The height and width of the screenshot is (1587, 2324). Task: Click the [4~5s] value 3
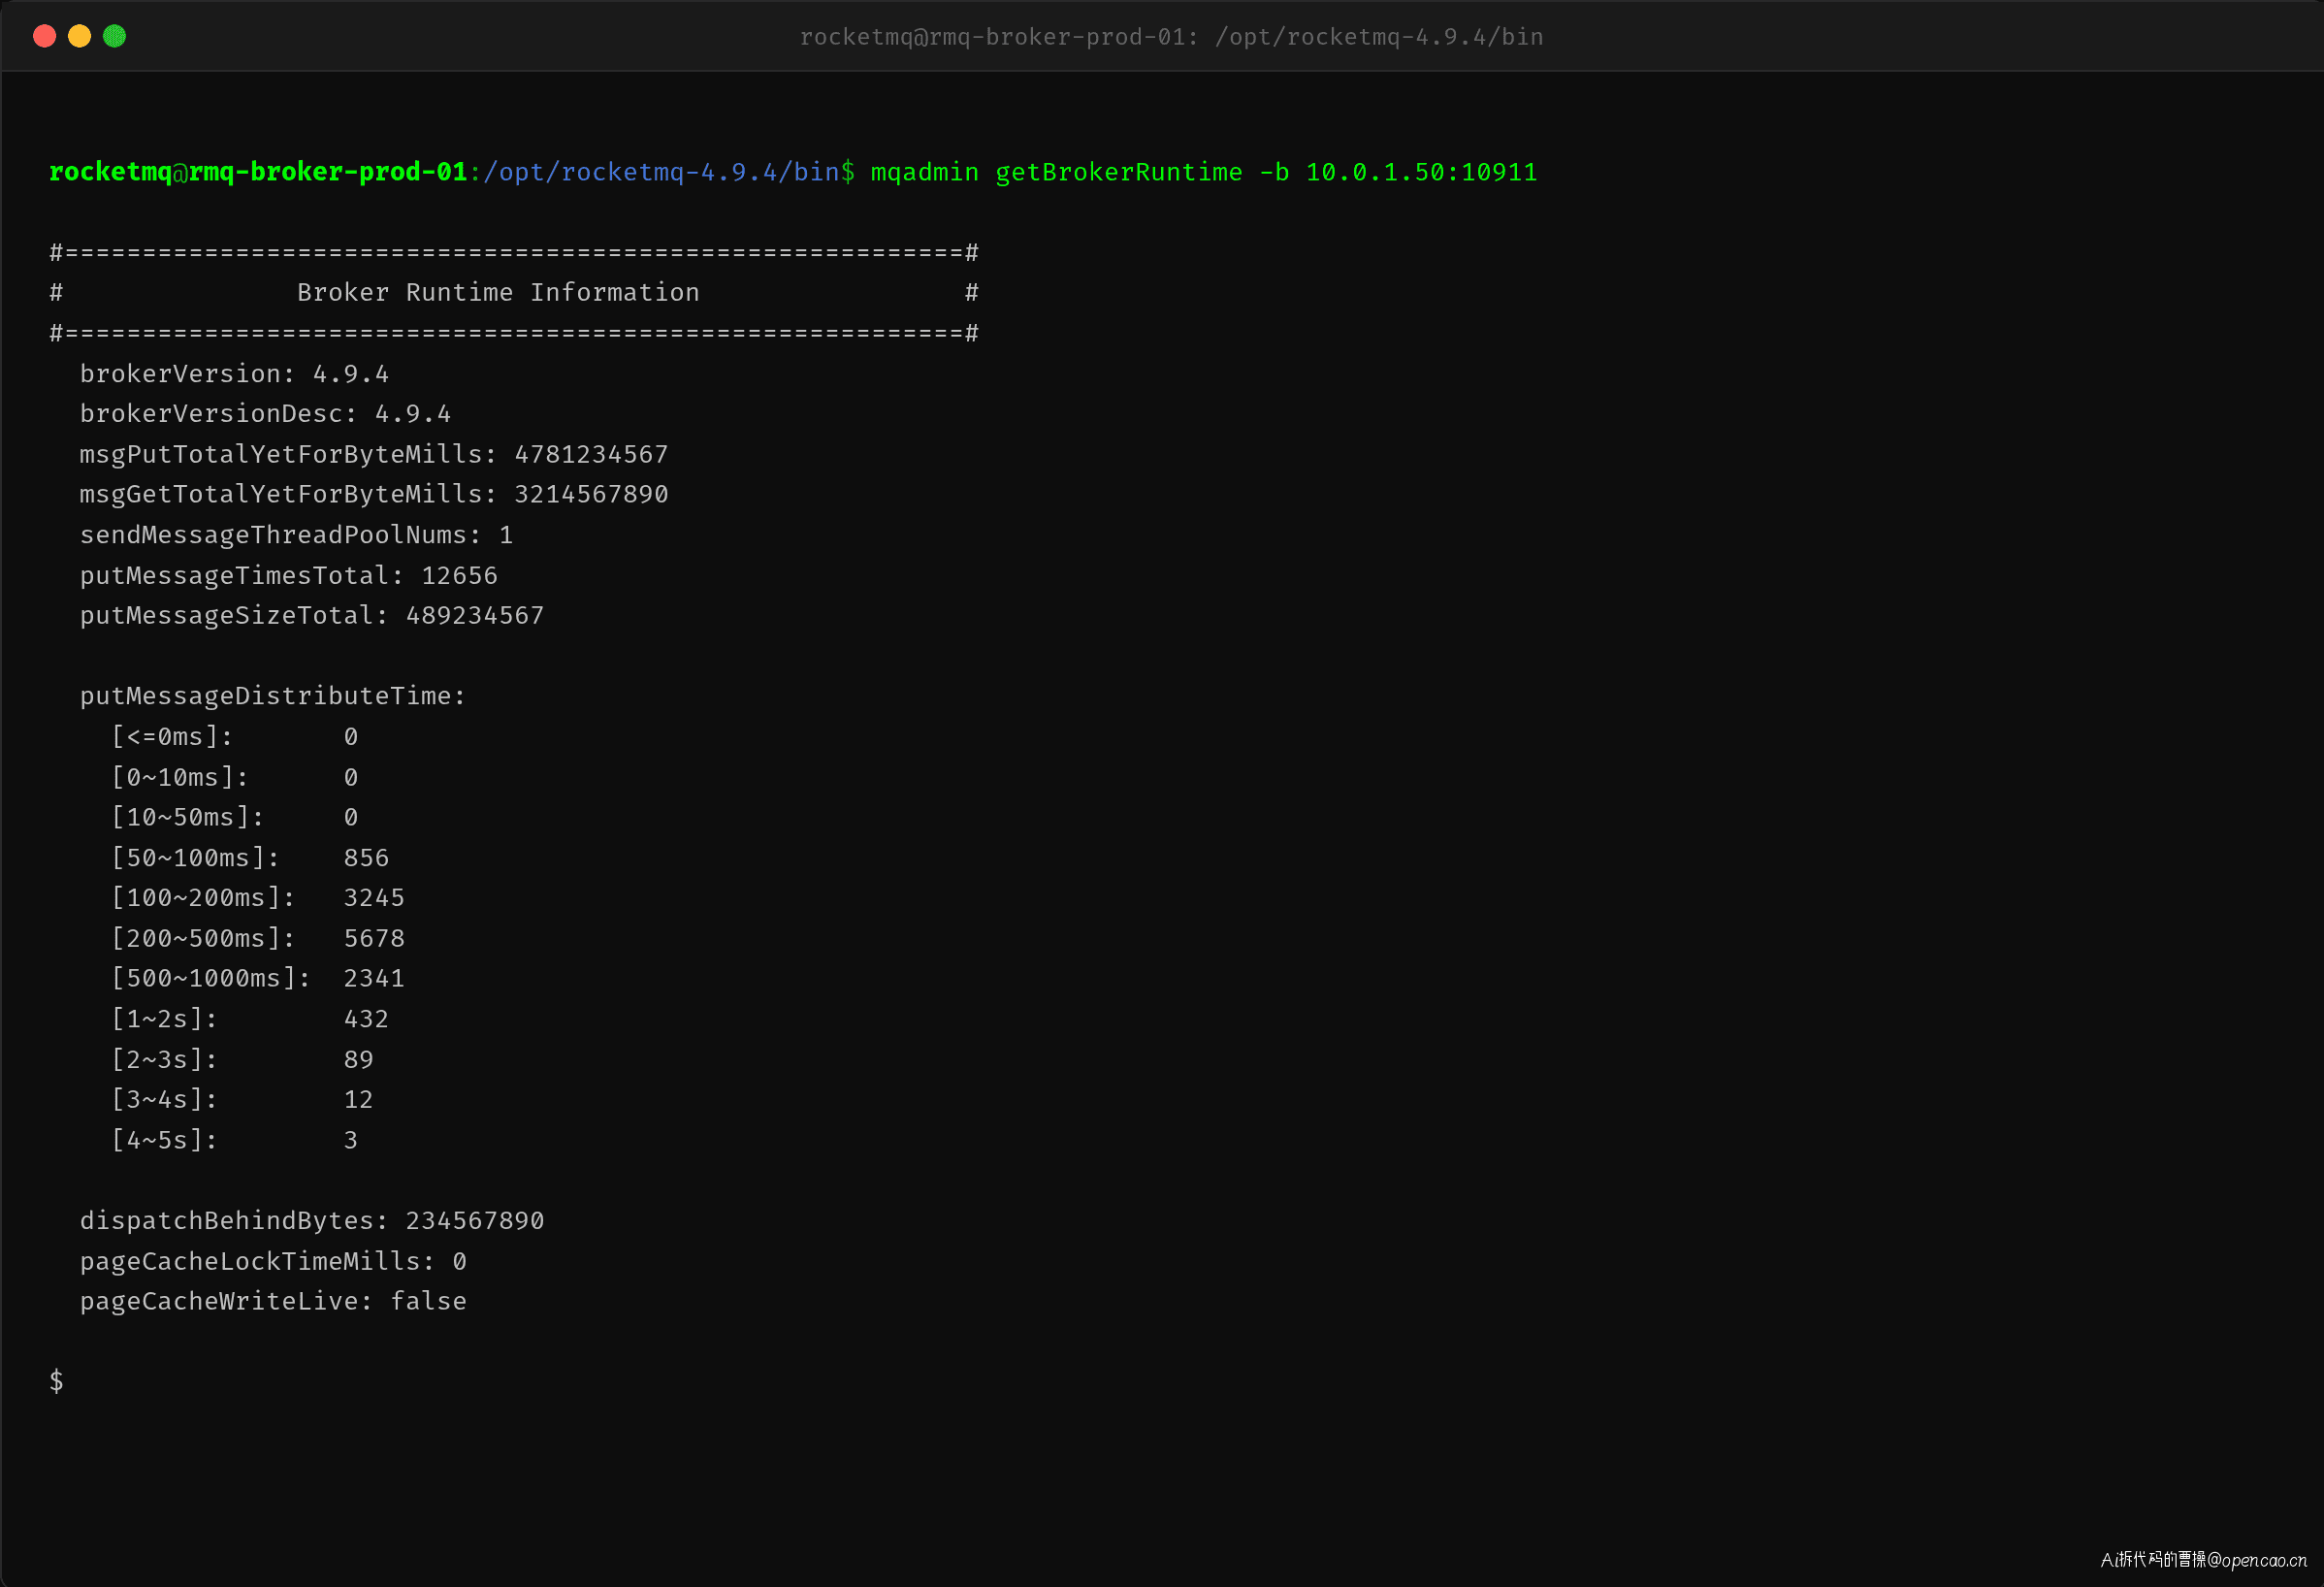(351, 1140)
